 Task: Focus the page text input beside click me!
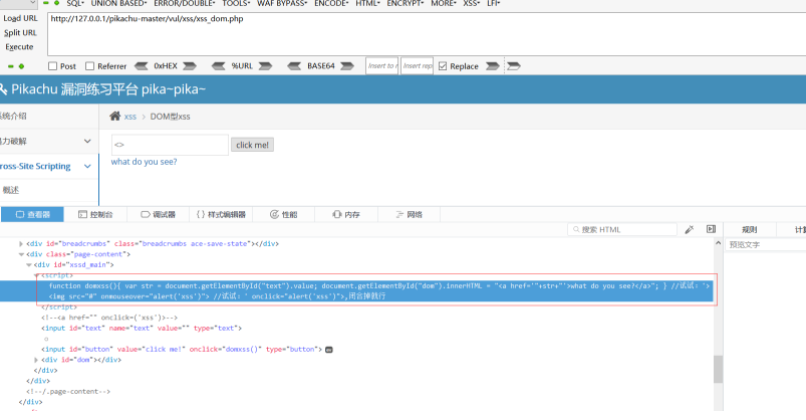170,145
